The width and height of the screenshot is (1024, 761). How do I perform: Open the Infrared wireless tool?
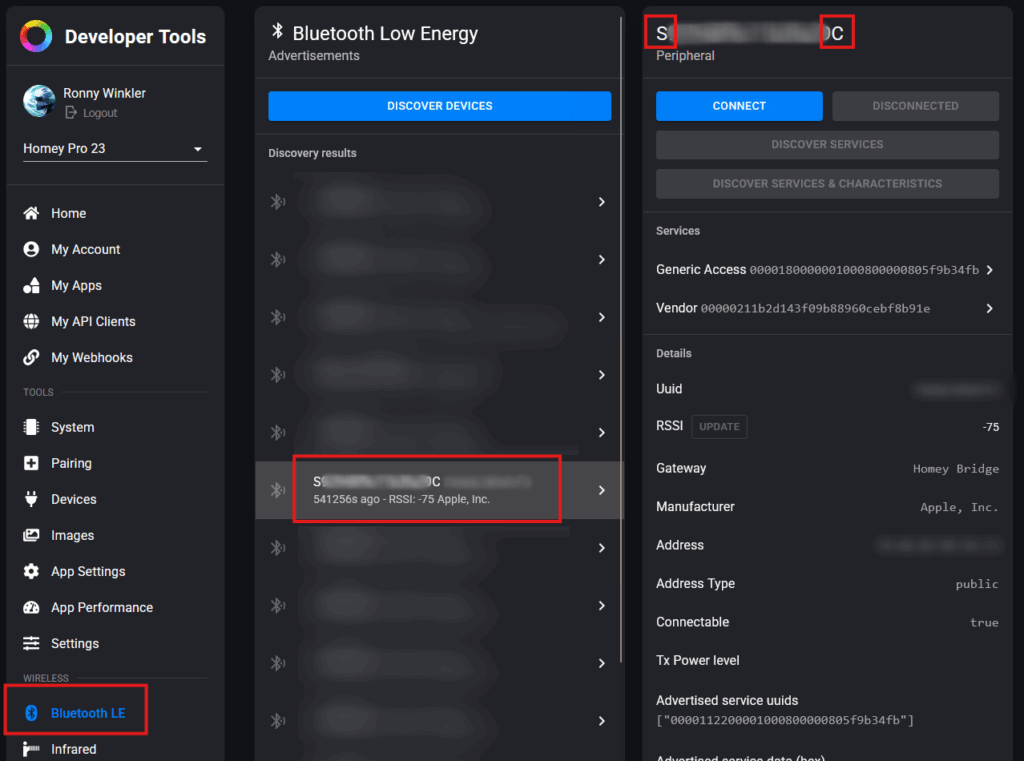pyautogui.click(x=74, y=749)
